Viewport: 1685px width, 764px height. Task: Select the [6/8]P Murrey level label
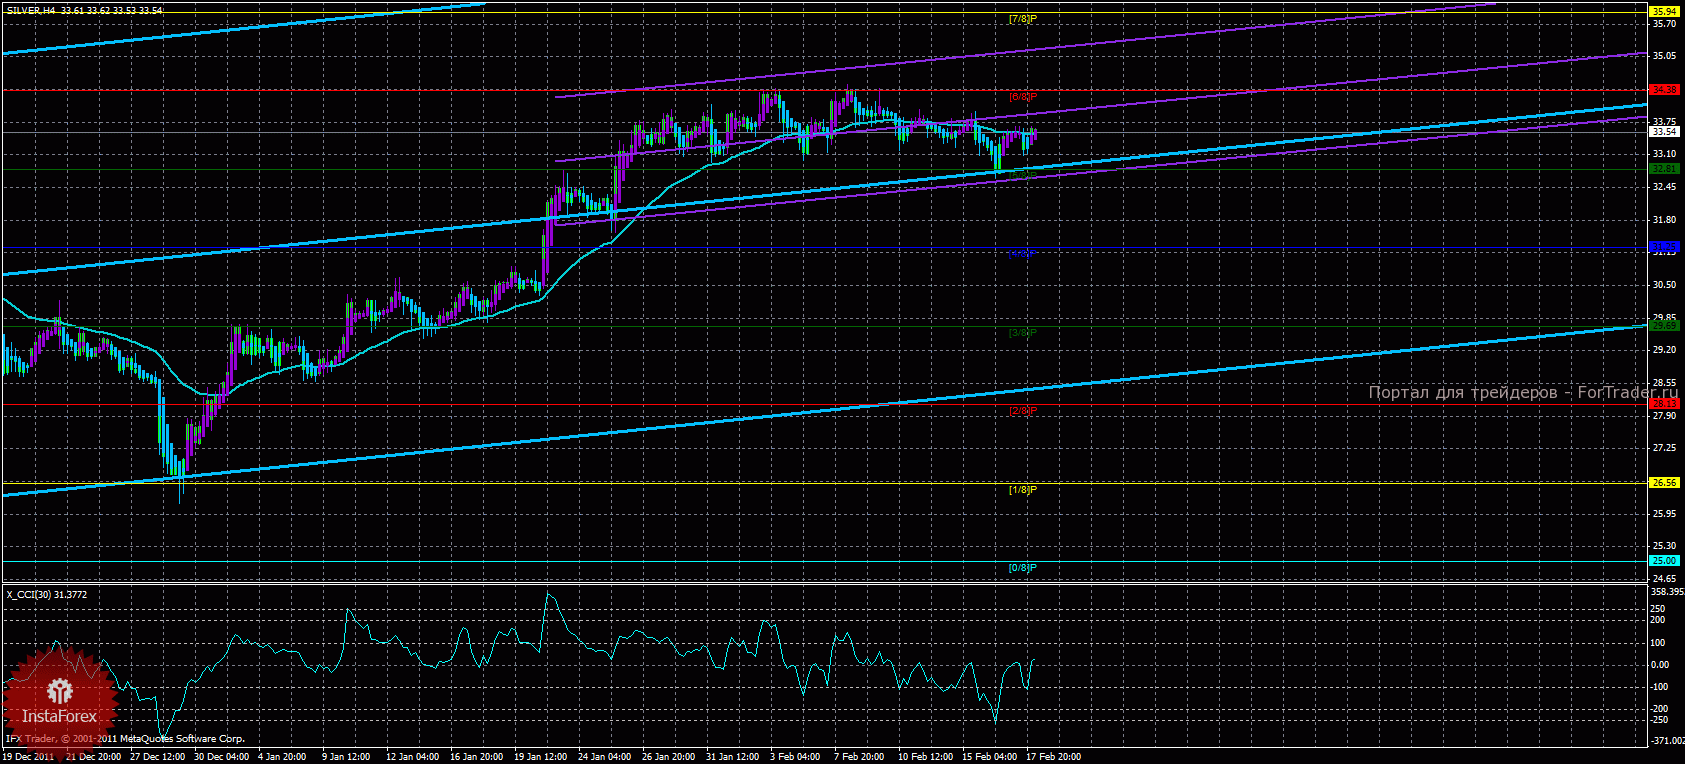point(1022,97)
